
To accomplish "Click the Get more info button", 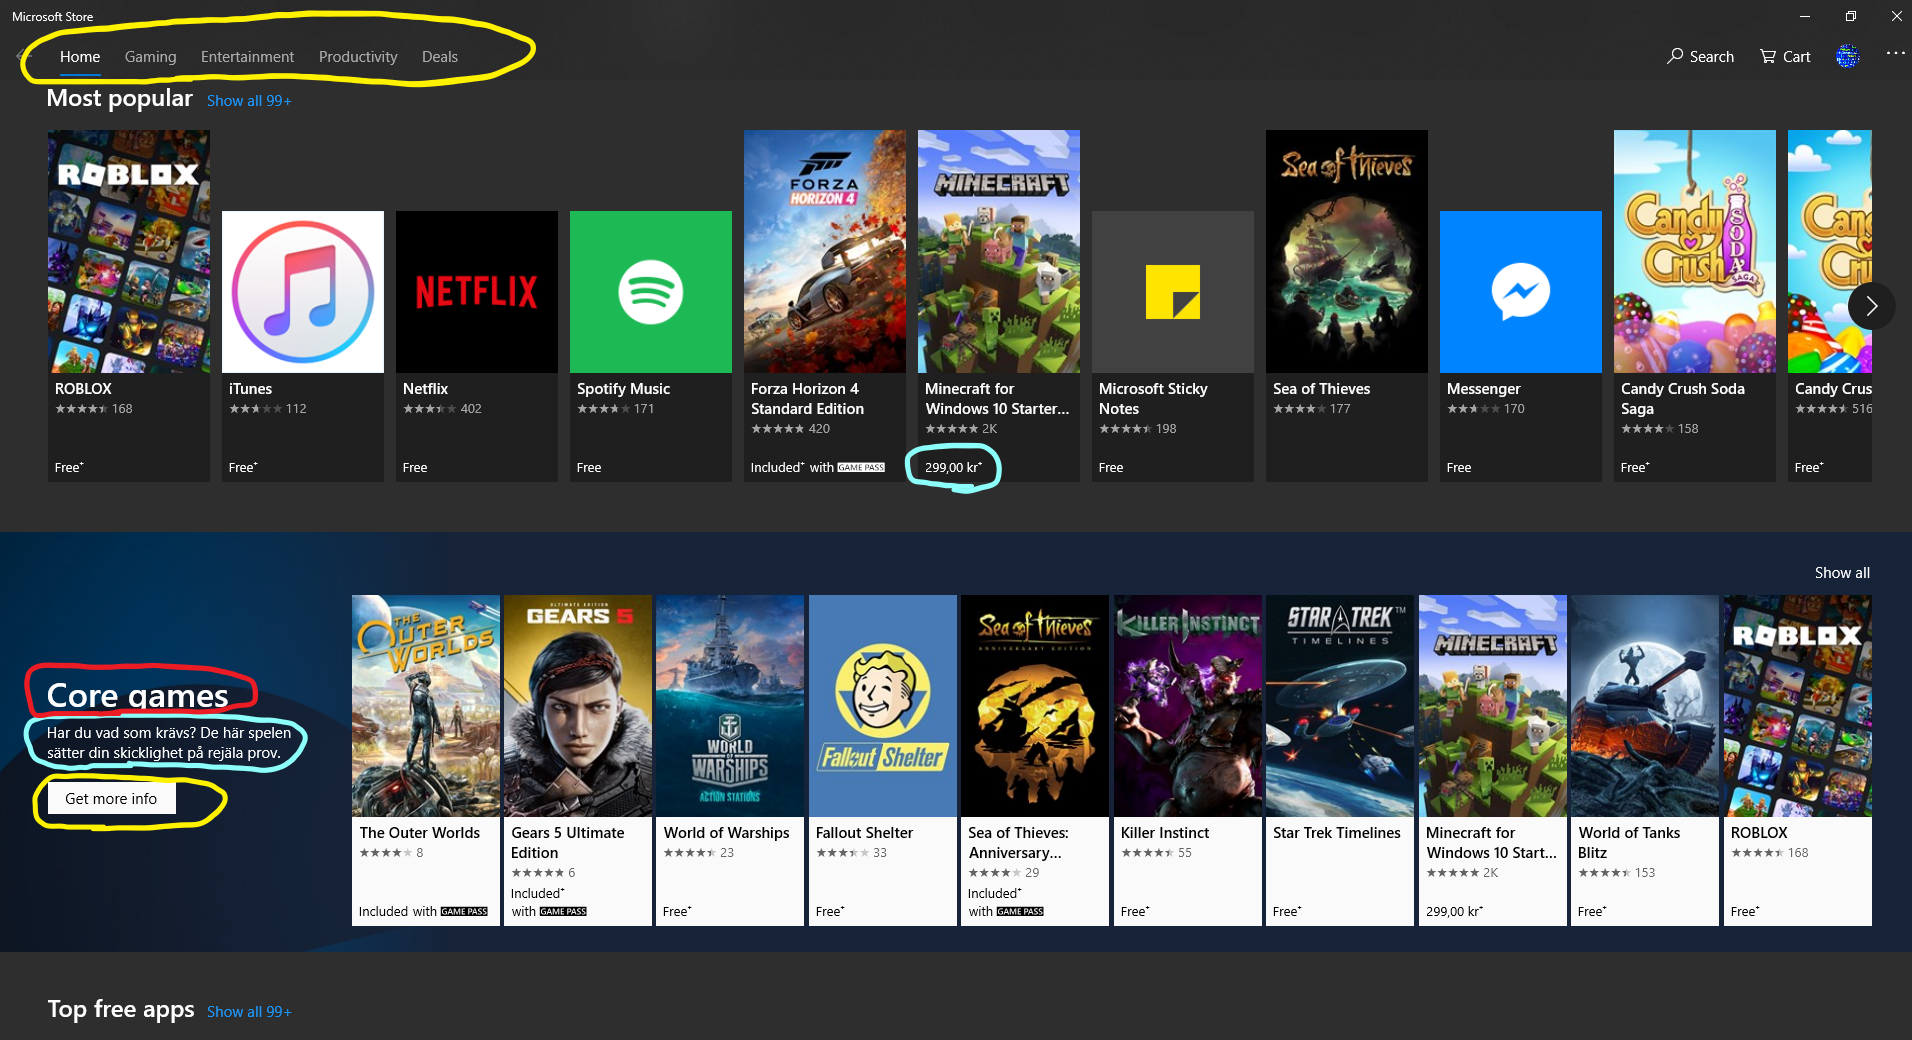I will [111, 799].
